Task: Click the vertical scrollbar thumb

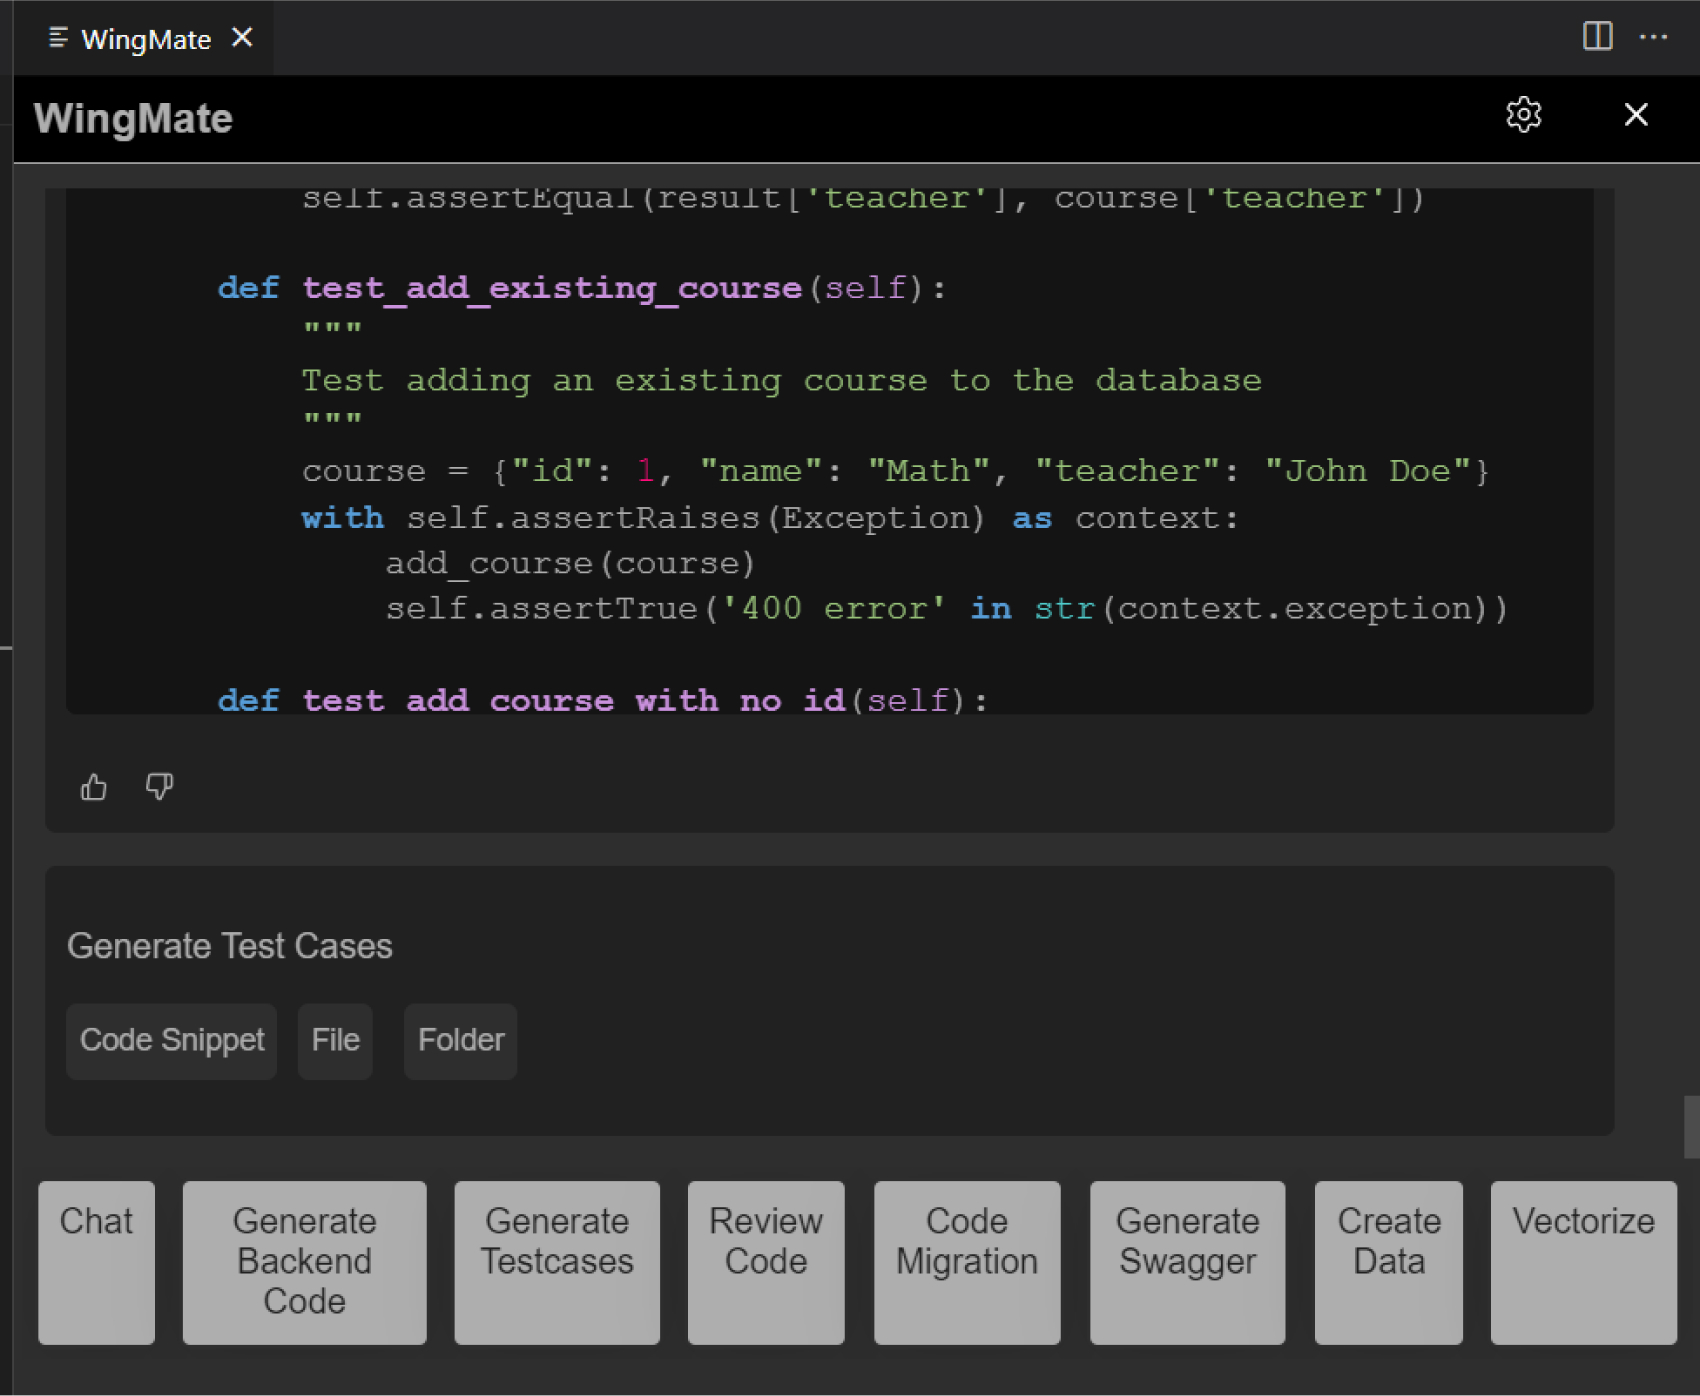Action: coord(1691,1127)
